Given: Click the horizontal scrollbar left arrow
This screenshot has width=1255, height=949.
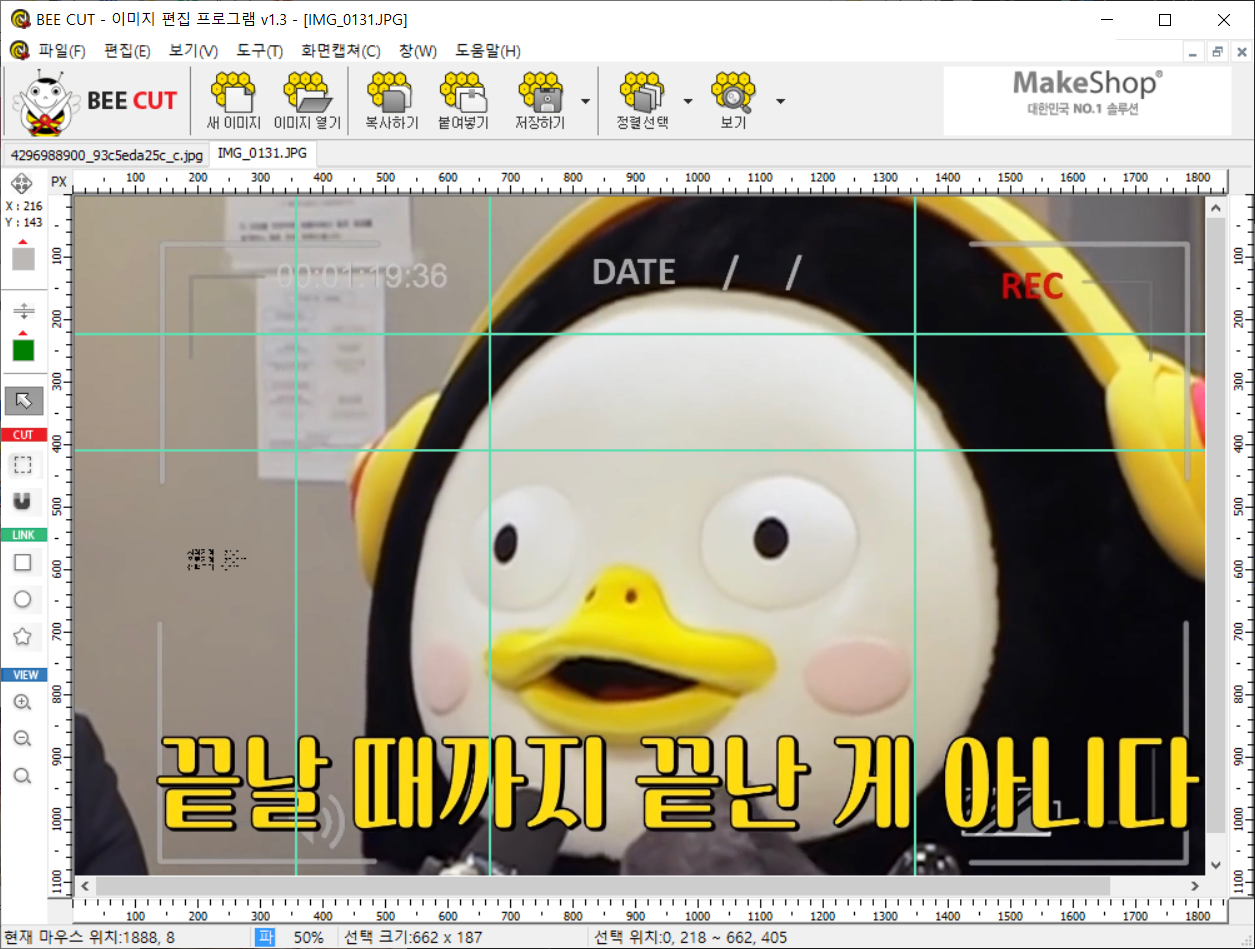Looking at the screenshot, I should click(x=86, y=886).
